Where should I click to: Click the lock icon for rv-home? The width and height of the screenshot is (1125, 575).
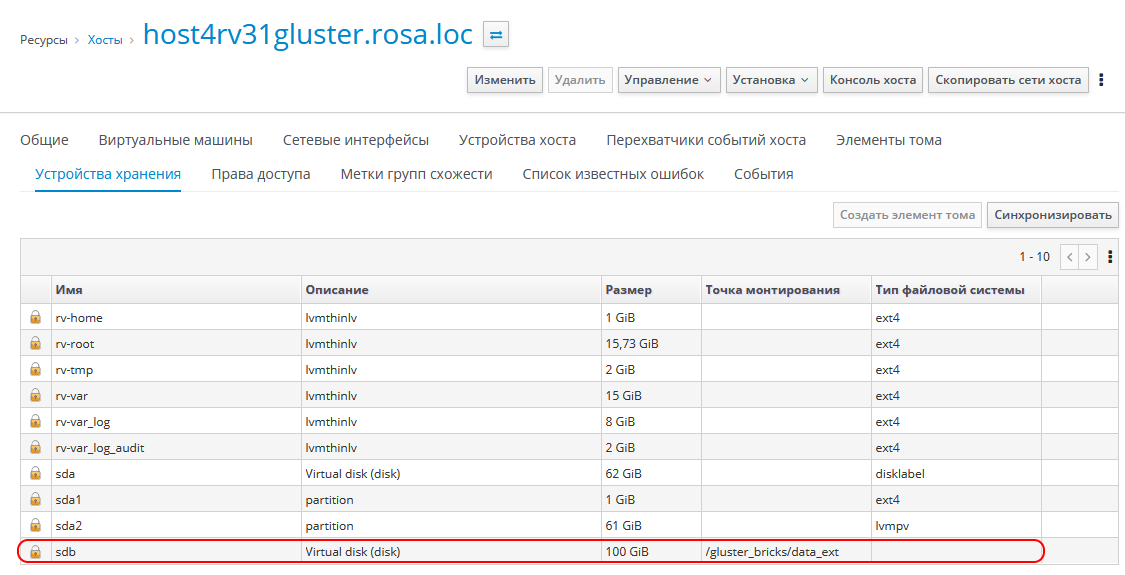click(x=36, y=318)
